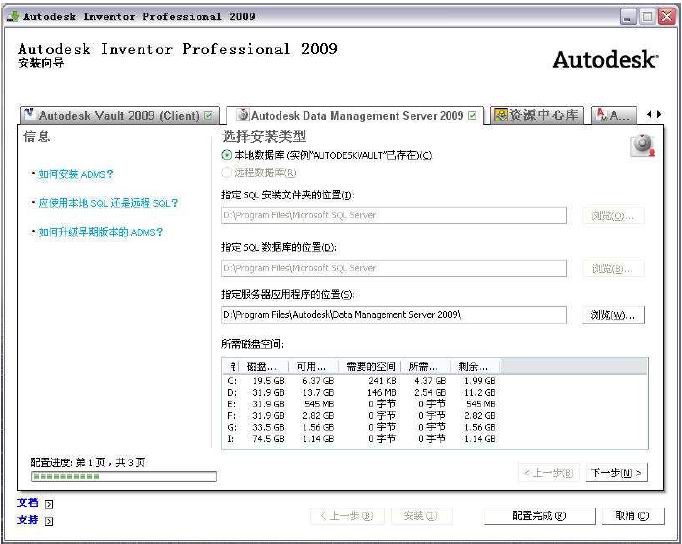The width and height of the screenshot is (682, 544).
Task: Open 应使用本地 SQL 还是远程 SQL? link
Action: 108,203
